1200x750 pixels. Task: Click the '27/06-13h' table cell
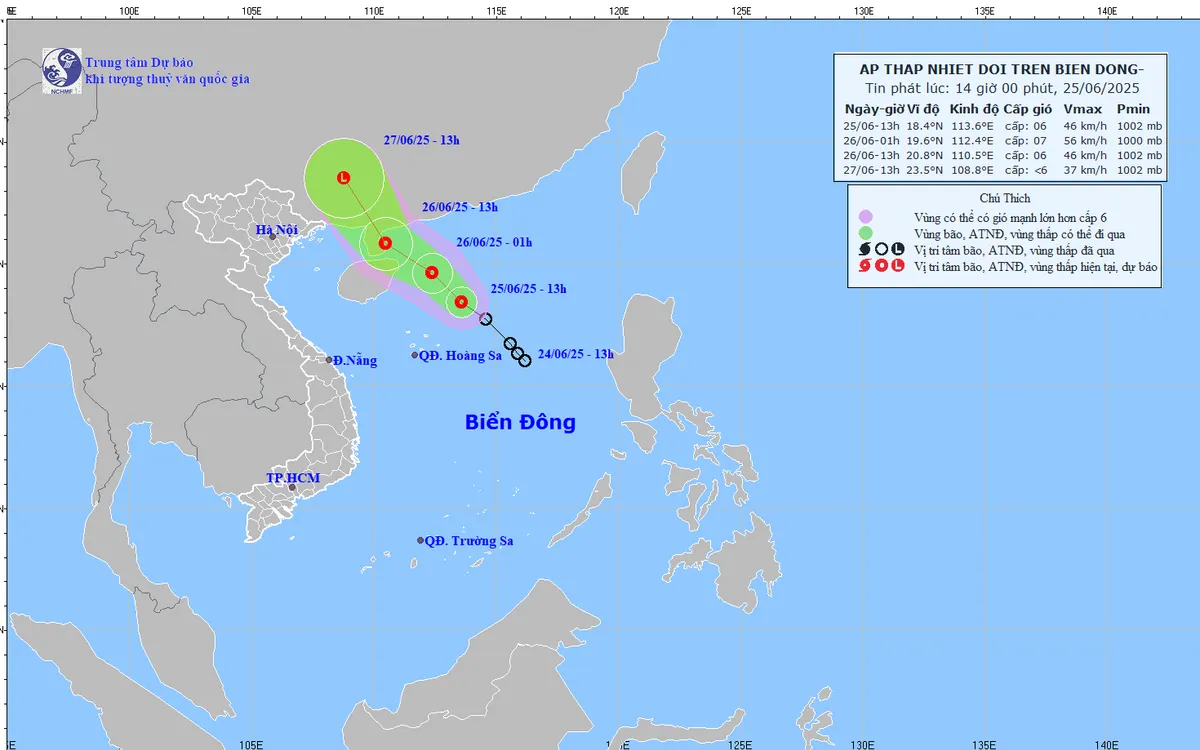coord(873,171)
